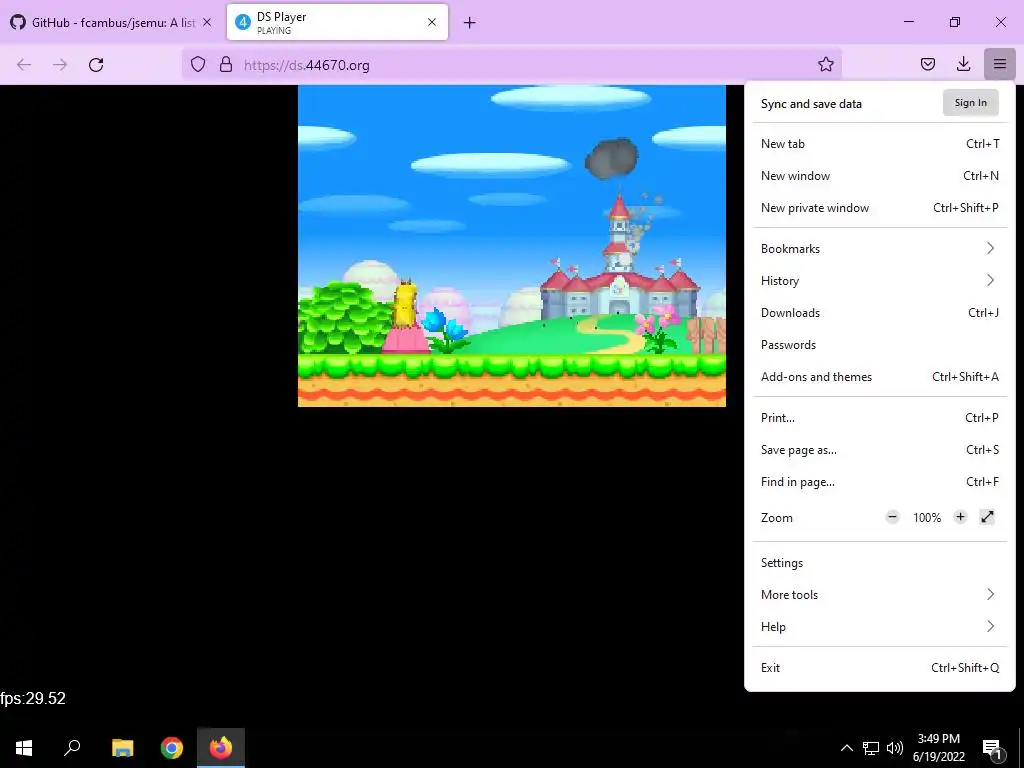
Task: Select Sync and save data
Action: 811,104
